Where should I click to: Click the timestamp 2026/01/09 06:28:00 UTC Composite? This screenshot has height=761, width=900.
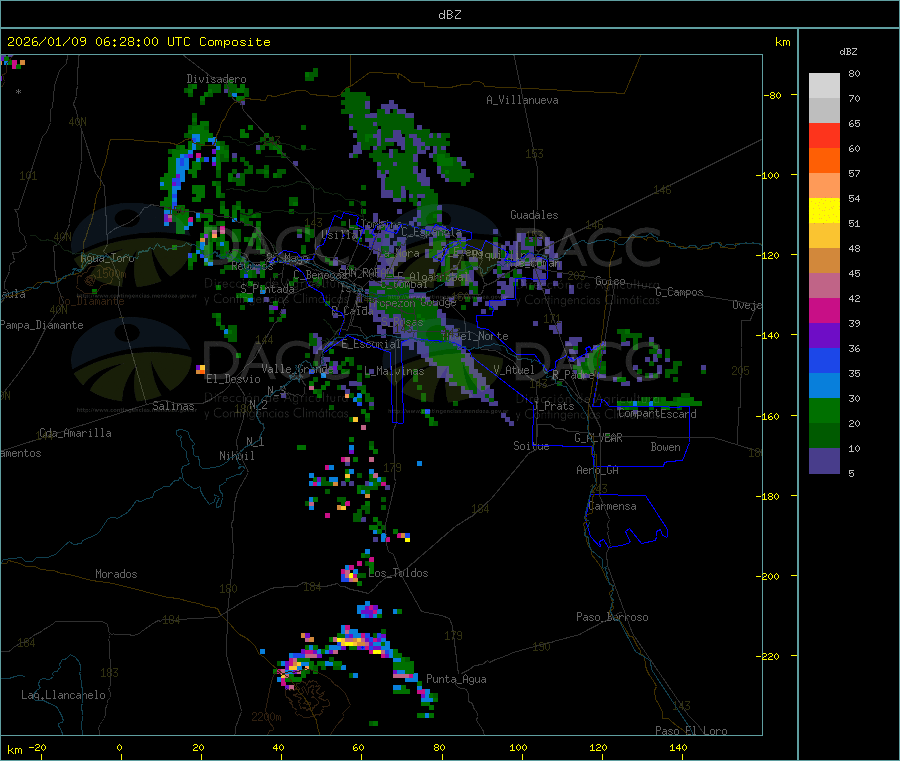click(139, 42)
